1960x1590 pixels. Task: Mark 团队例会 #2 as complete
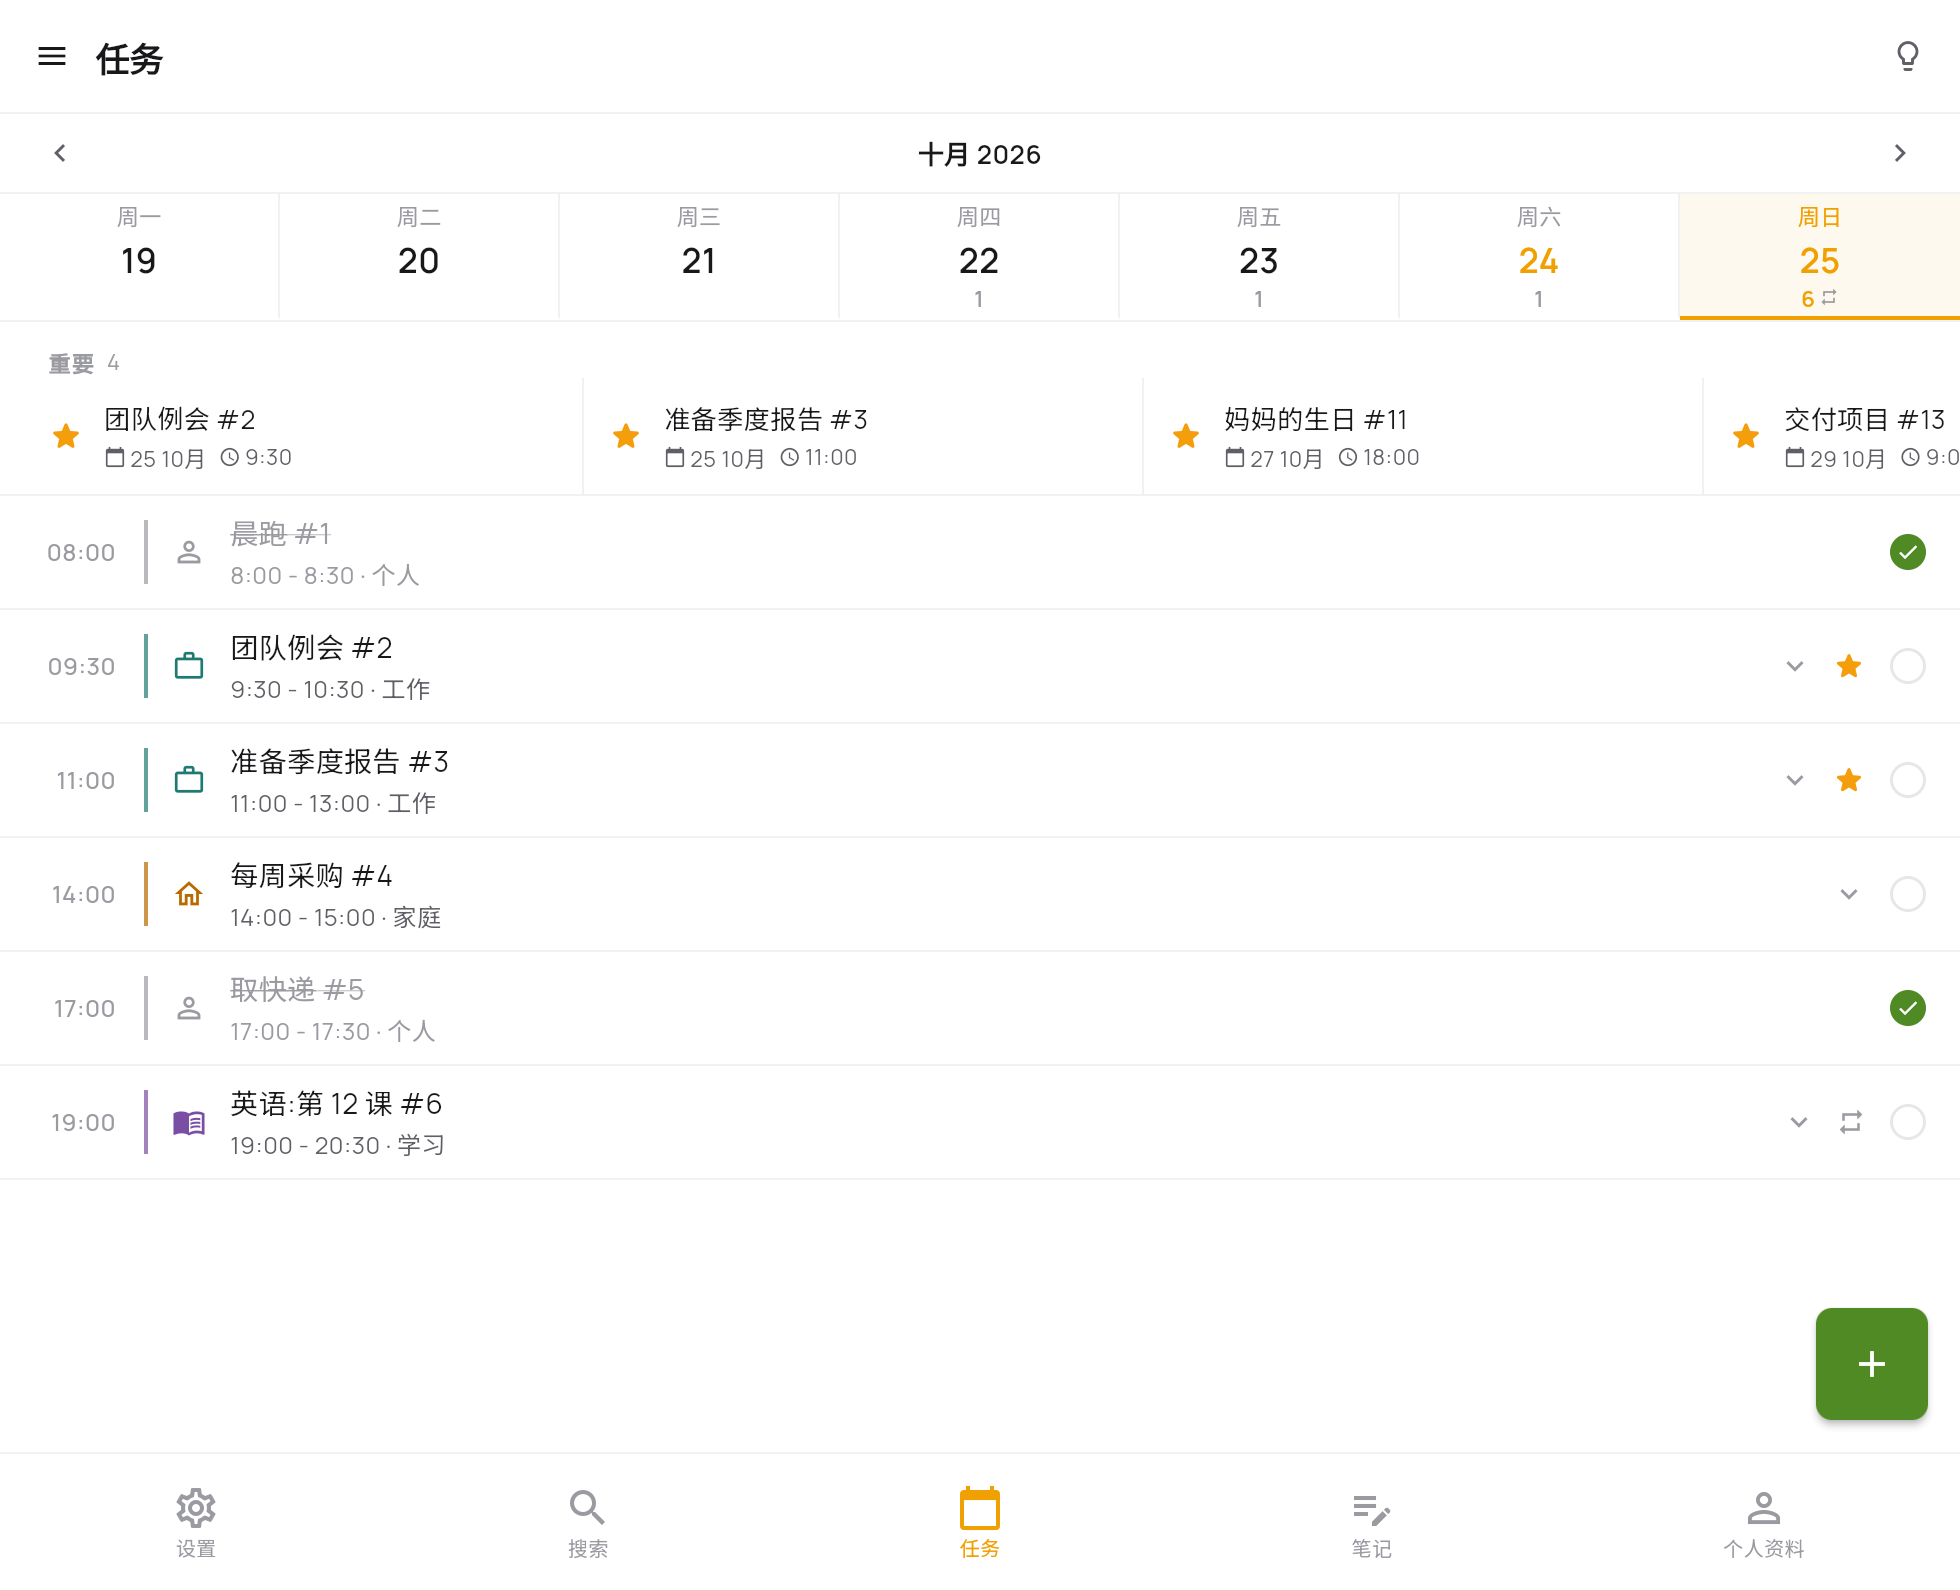[x=1908, y=666]
